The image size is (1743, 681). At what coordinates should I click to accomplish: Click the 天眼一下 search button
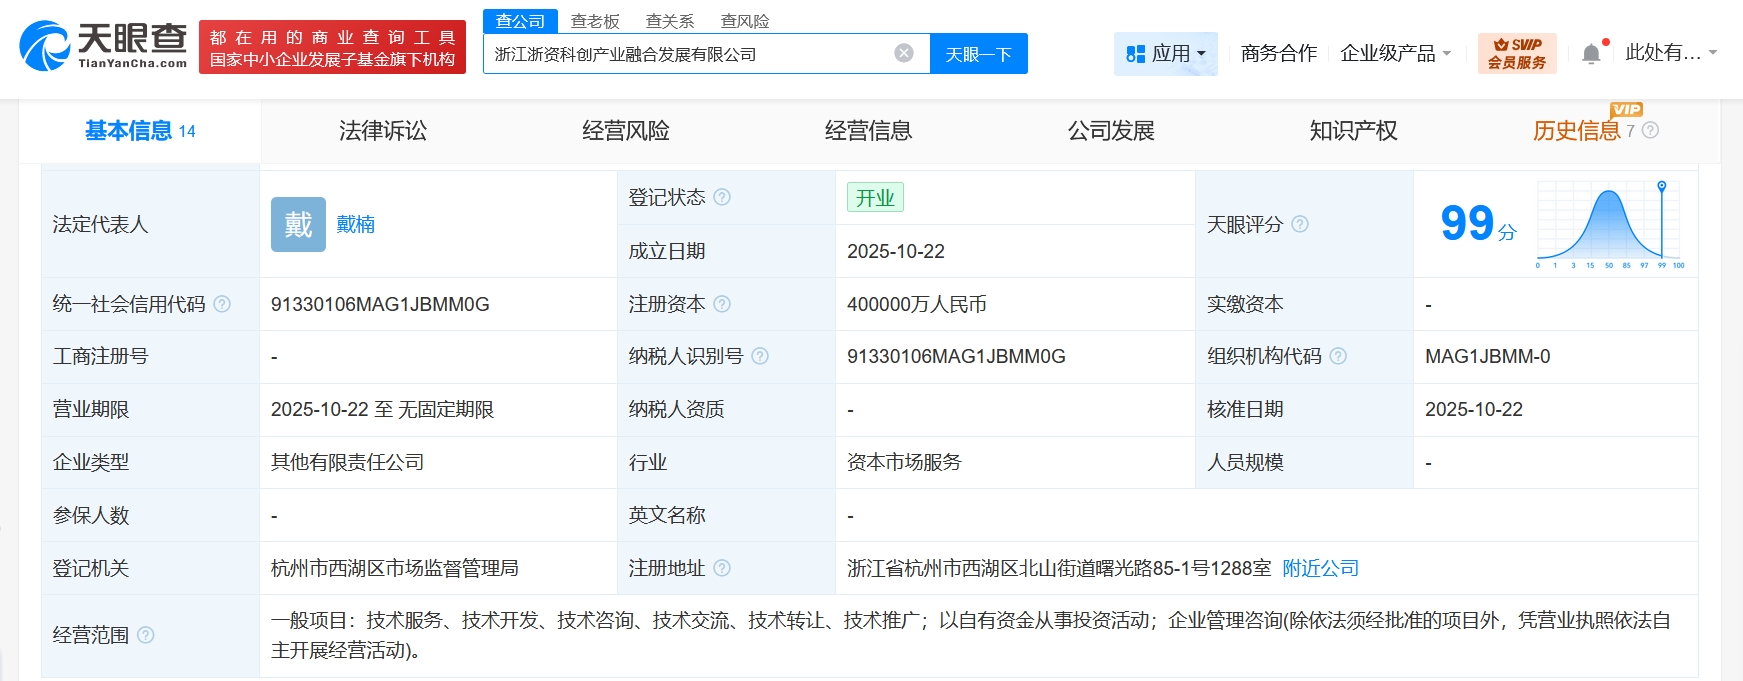(x=978, y=54)
